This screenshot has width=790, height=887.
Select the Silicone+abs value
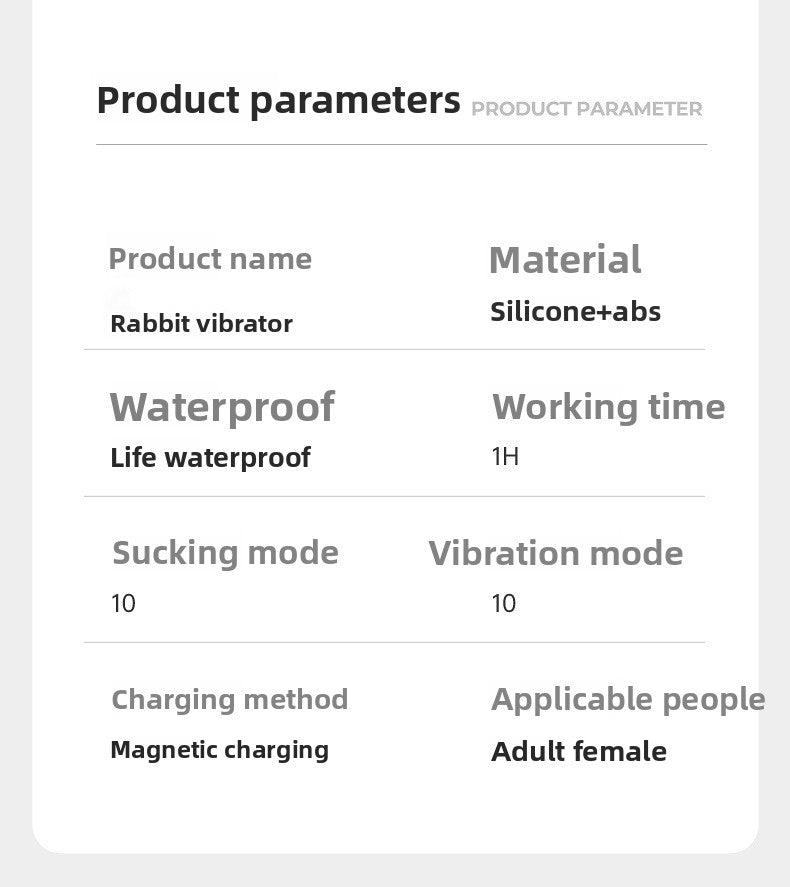[575, 312]
